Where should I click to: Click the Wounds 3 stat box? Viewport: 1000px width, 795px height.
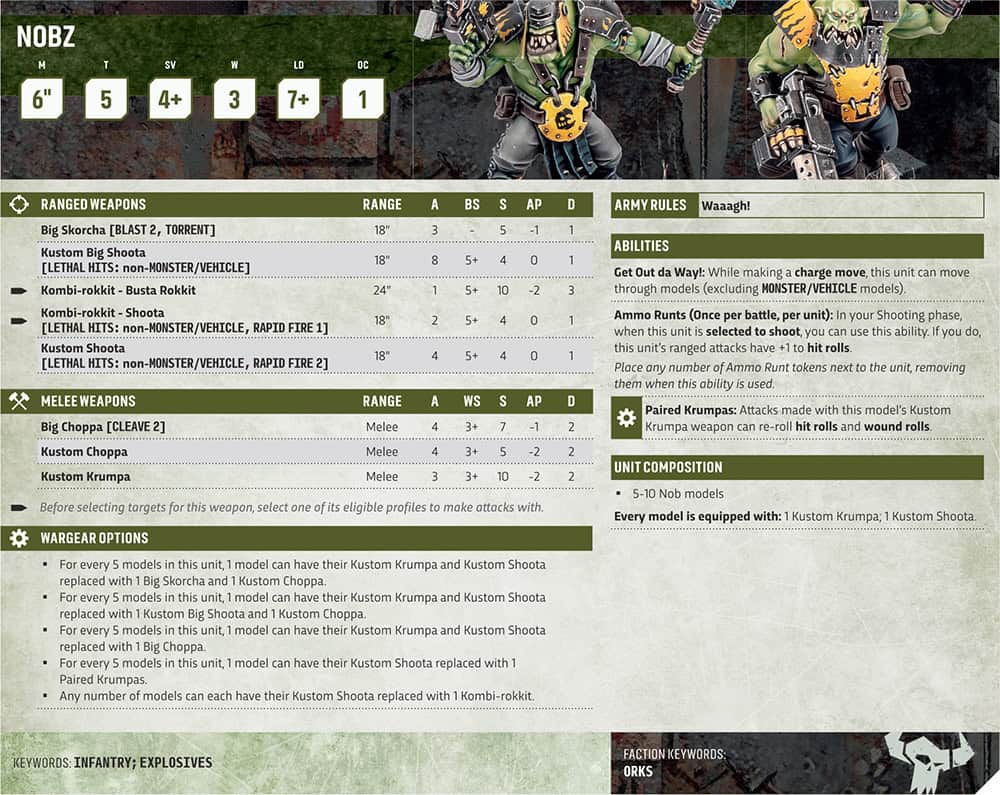tap(235, 98)
